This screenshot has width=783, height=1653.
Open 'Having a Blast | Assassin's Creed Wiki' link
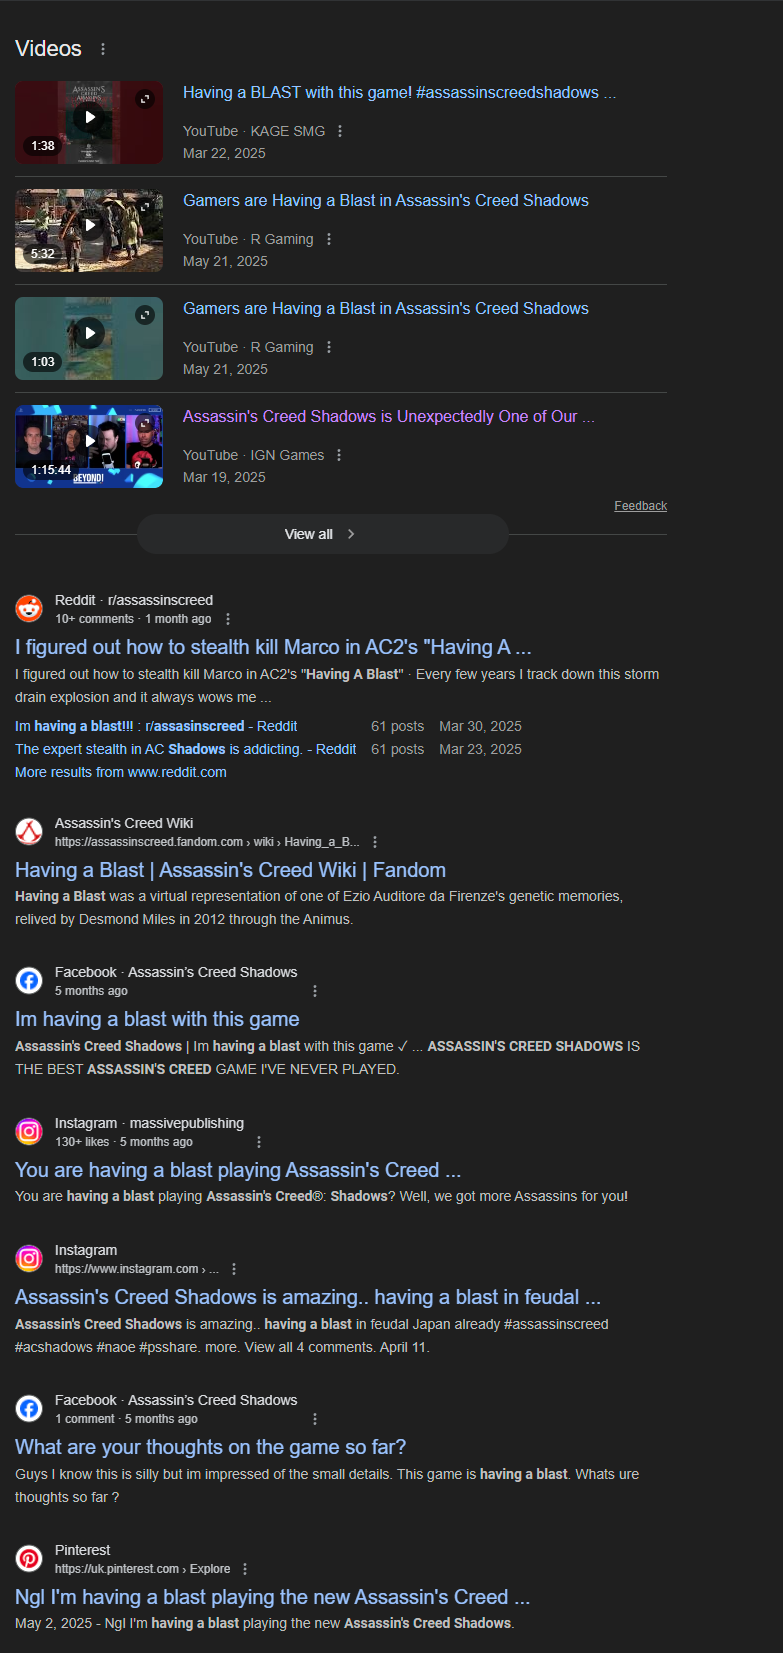click(230, 870)
